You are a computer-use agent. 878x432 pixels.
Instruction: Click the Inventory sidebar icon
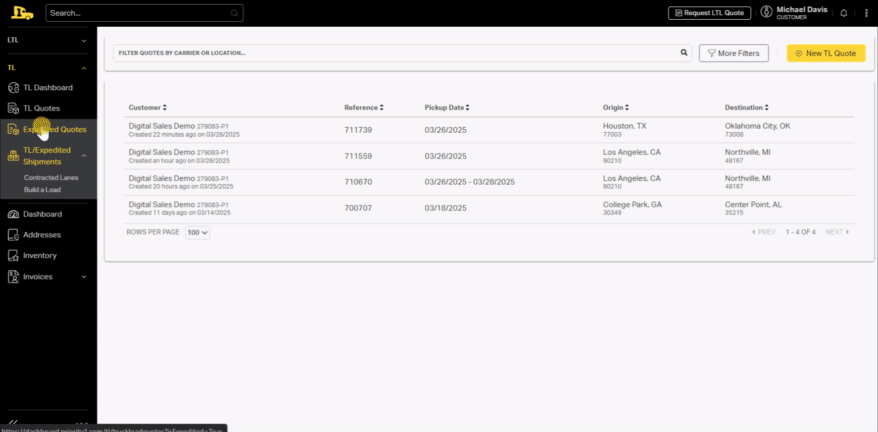pyautogui.click(x=14, y=256)
